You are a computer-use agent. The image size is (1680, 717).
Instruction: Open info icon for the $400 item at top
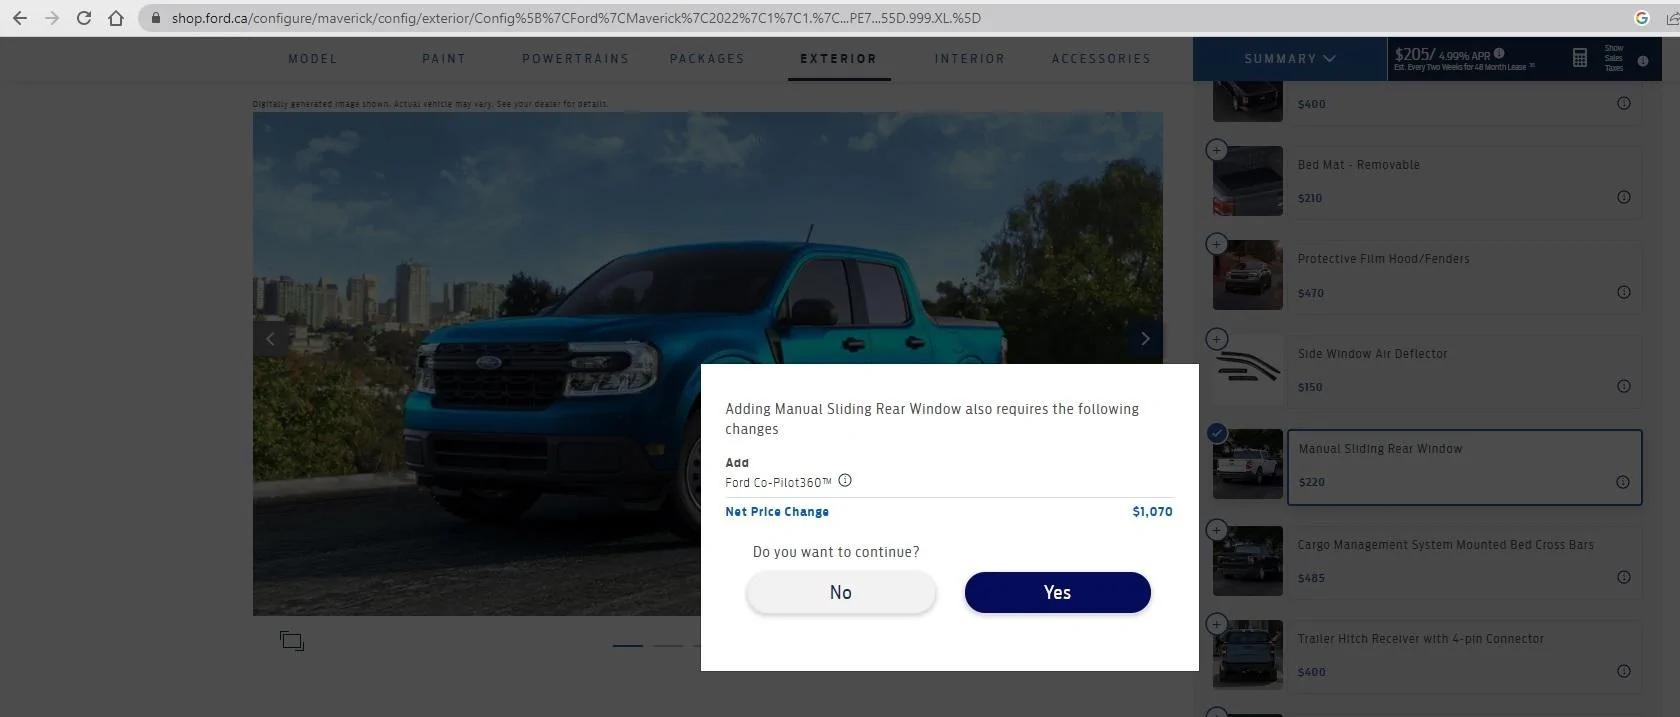1624,103
